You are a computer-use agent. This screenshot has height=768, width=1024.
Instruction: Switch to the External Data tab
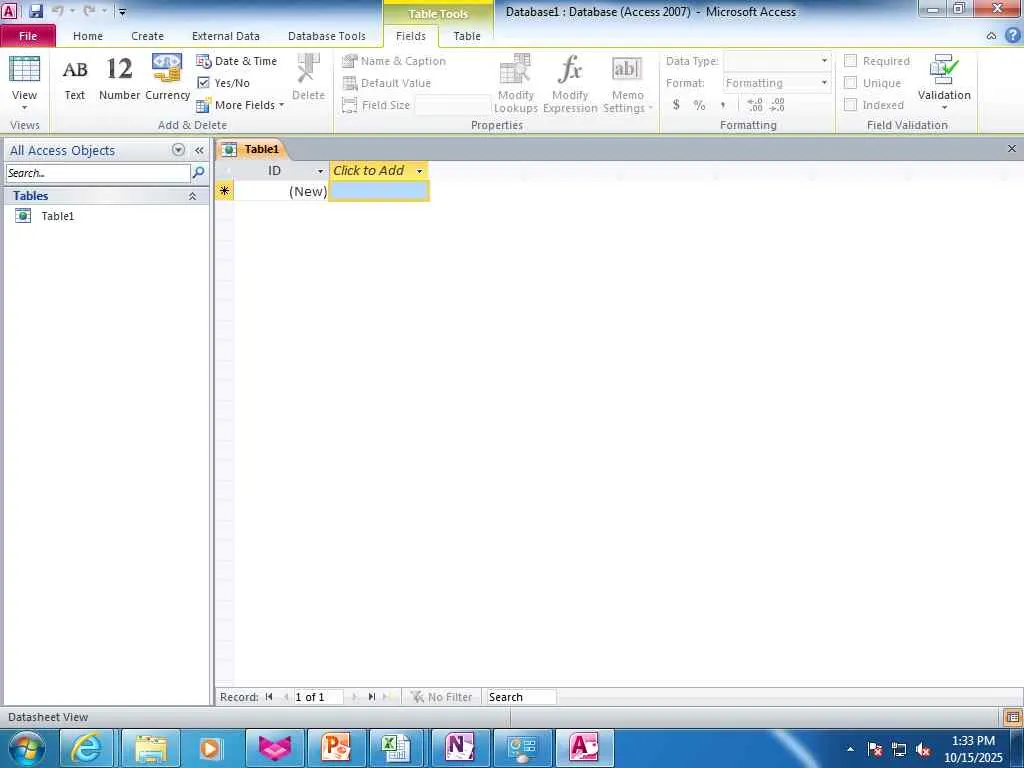click(225, 36)
